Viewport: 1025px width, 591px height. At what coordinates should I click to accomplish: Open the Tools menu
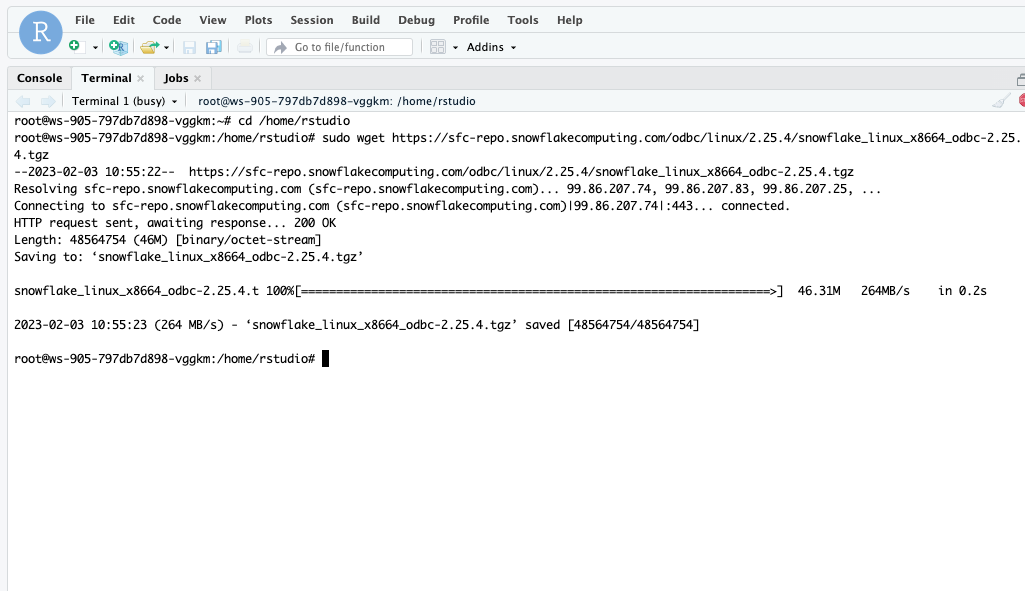click(x=523, y=20)
